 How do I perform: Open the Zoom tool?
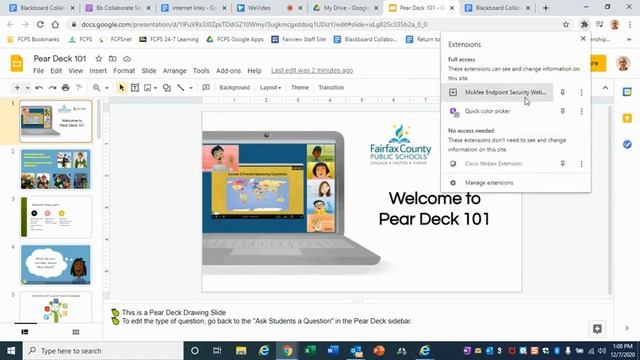[96, 88]
